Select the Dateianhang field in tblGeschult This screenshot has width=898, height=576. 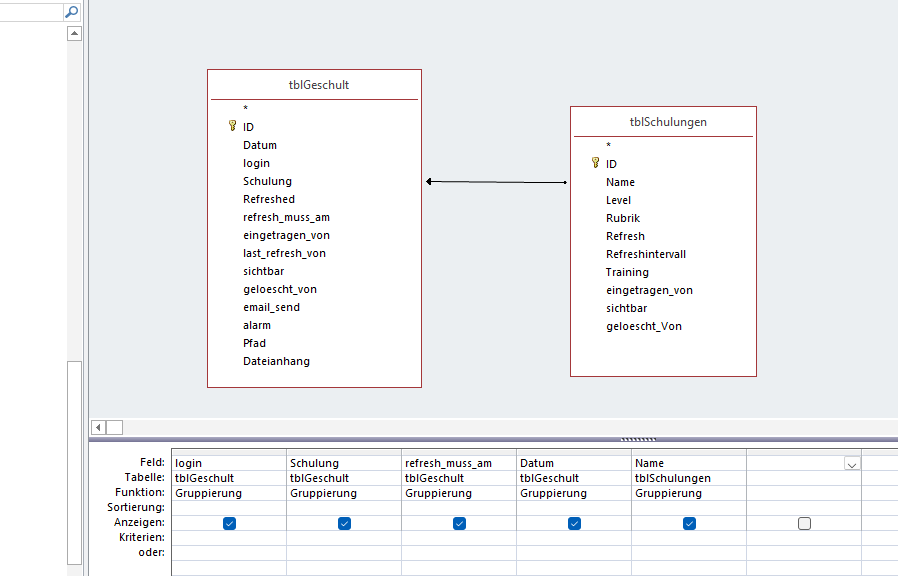(276, 361)
